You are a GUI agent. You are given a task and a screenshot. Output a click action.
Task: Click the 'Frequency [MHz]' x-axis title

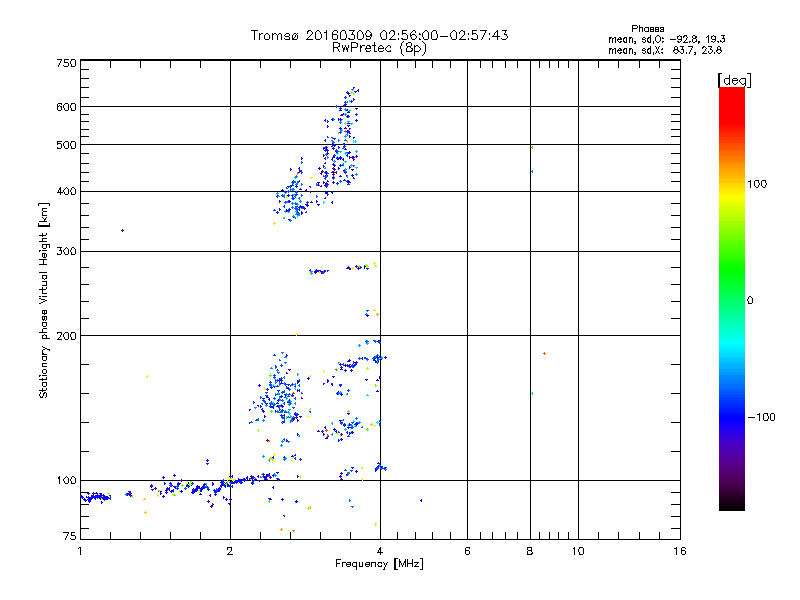pos(379,564)
